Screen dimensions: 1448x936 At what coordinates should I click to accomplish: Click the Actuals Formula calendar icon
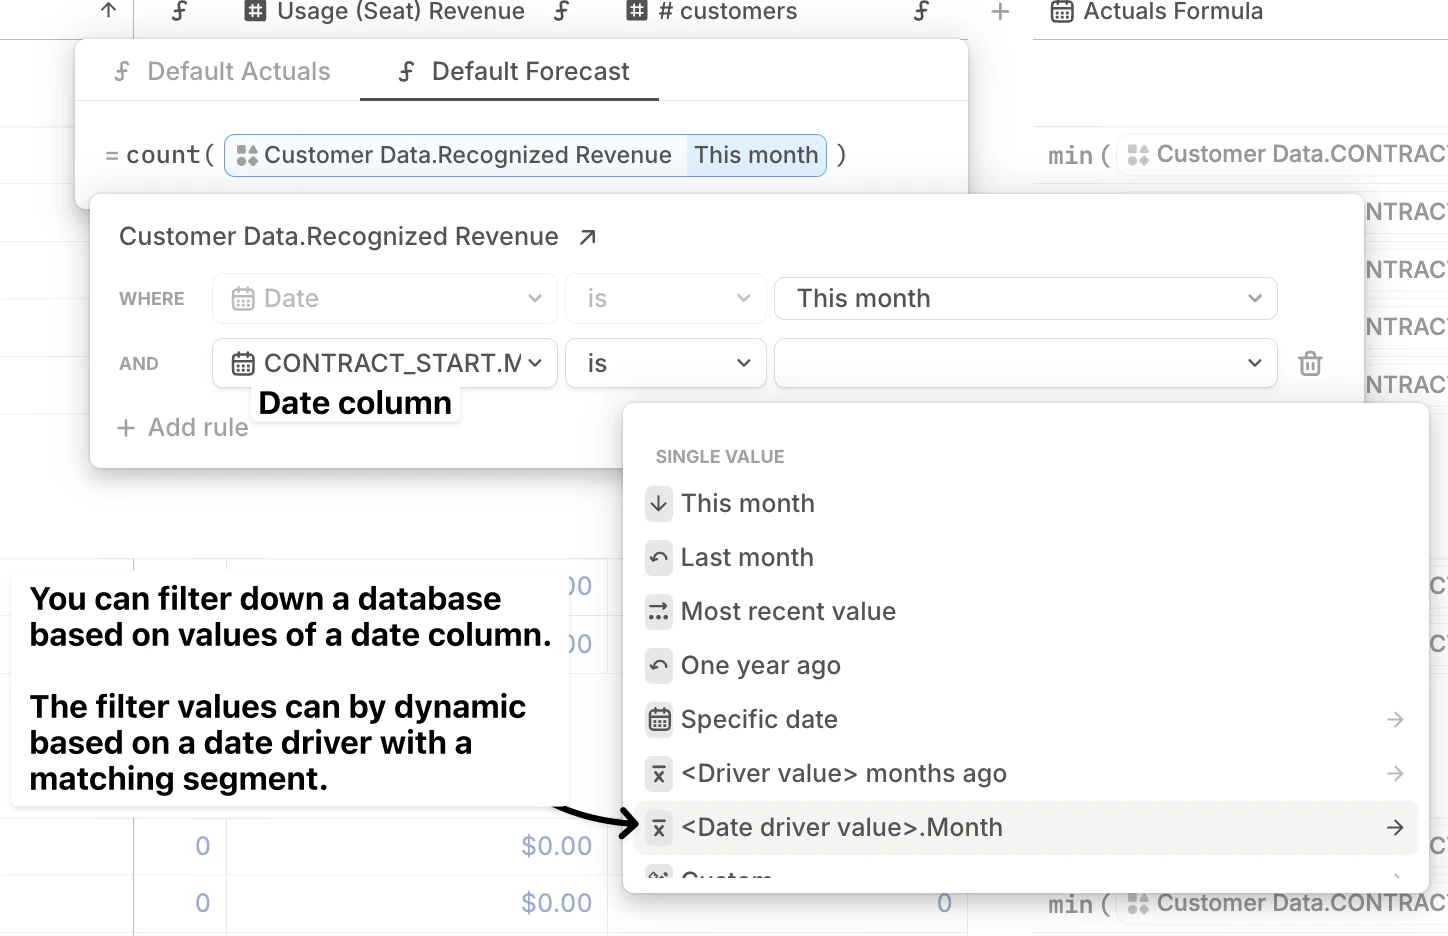pyautogui.click(x=1062, y=12)
